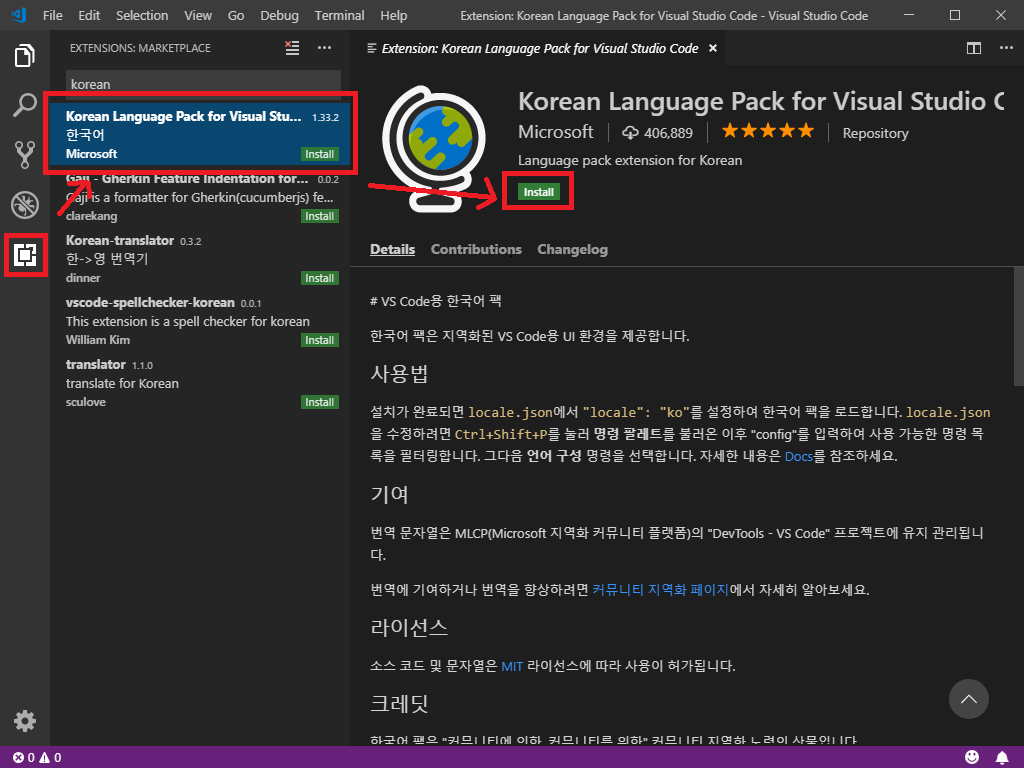Click the extension search box containing korean
Screen dimensions: 1024x768
[x=203, y=84]
